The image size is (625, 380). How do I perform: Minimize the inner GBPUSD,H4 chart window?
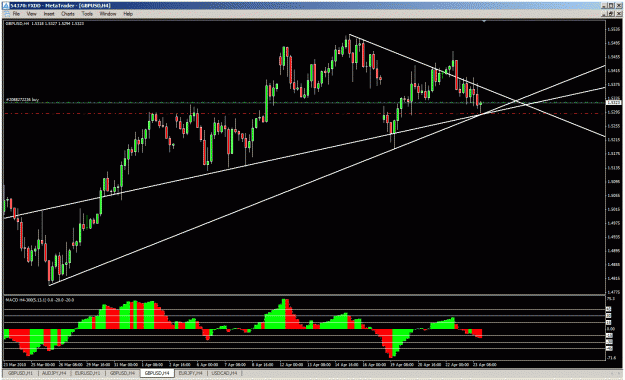pos(605,14)
